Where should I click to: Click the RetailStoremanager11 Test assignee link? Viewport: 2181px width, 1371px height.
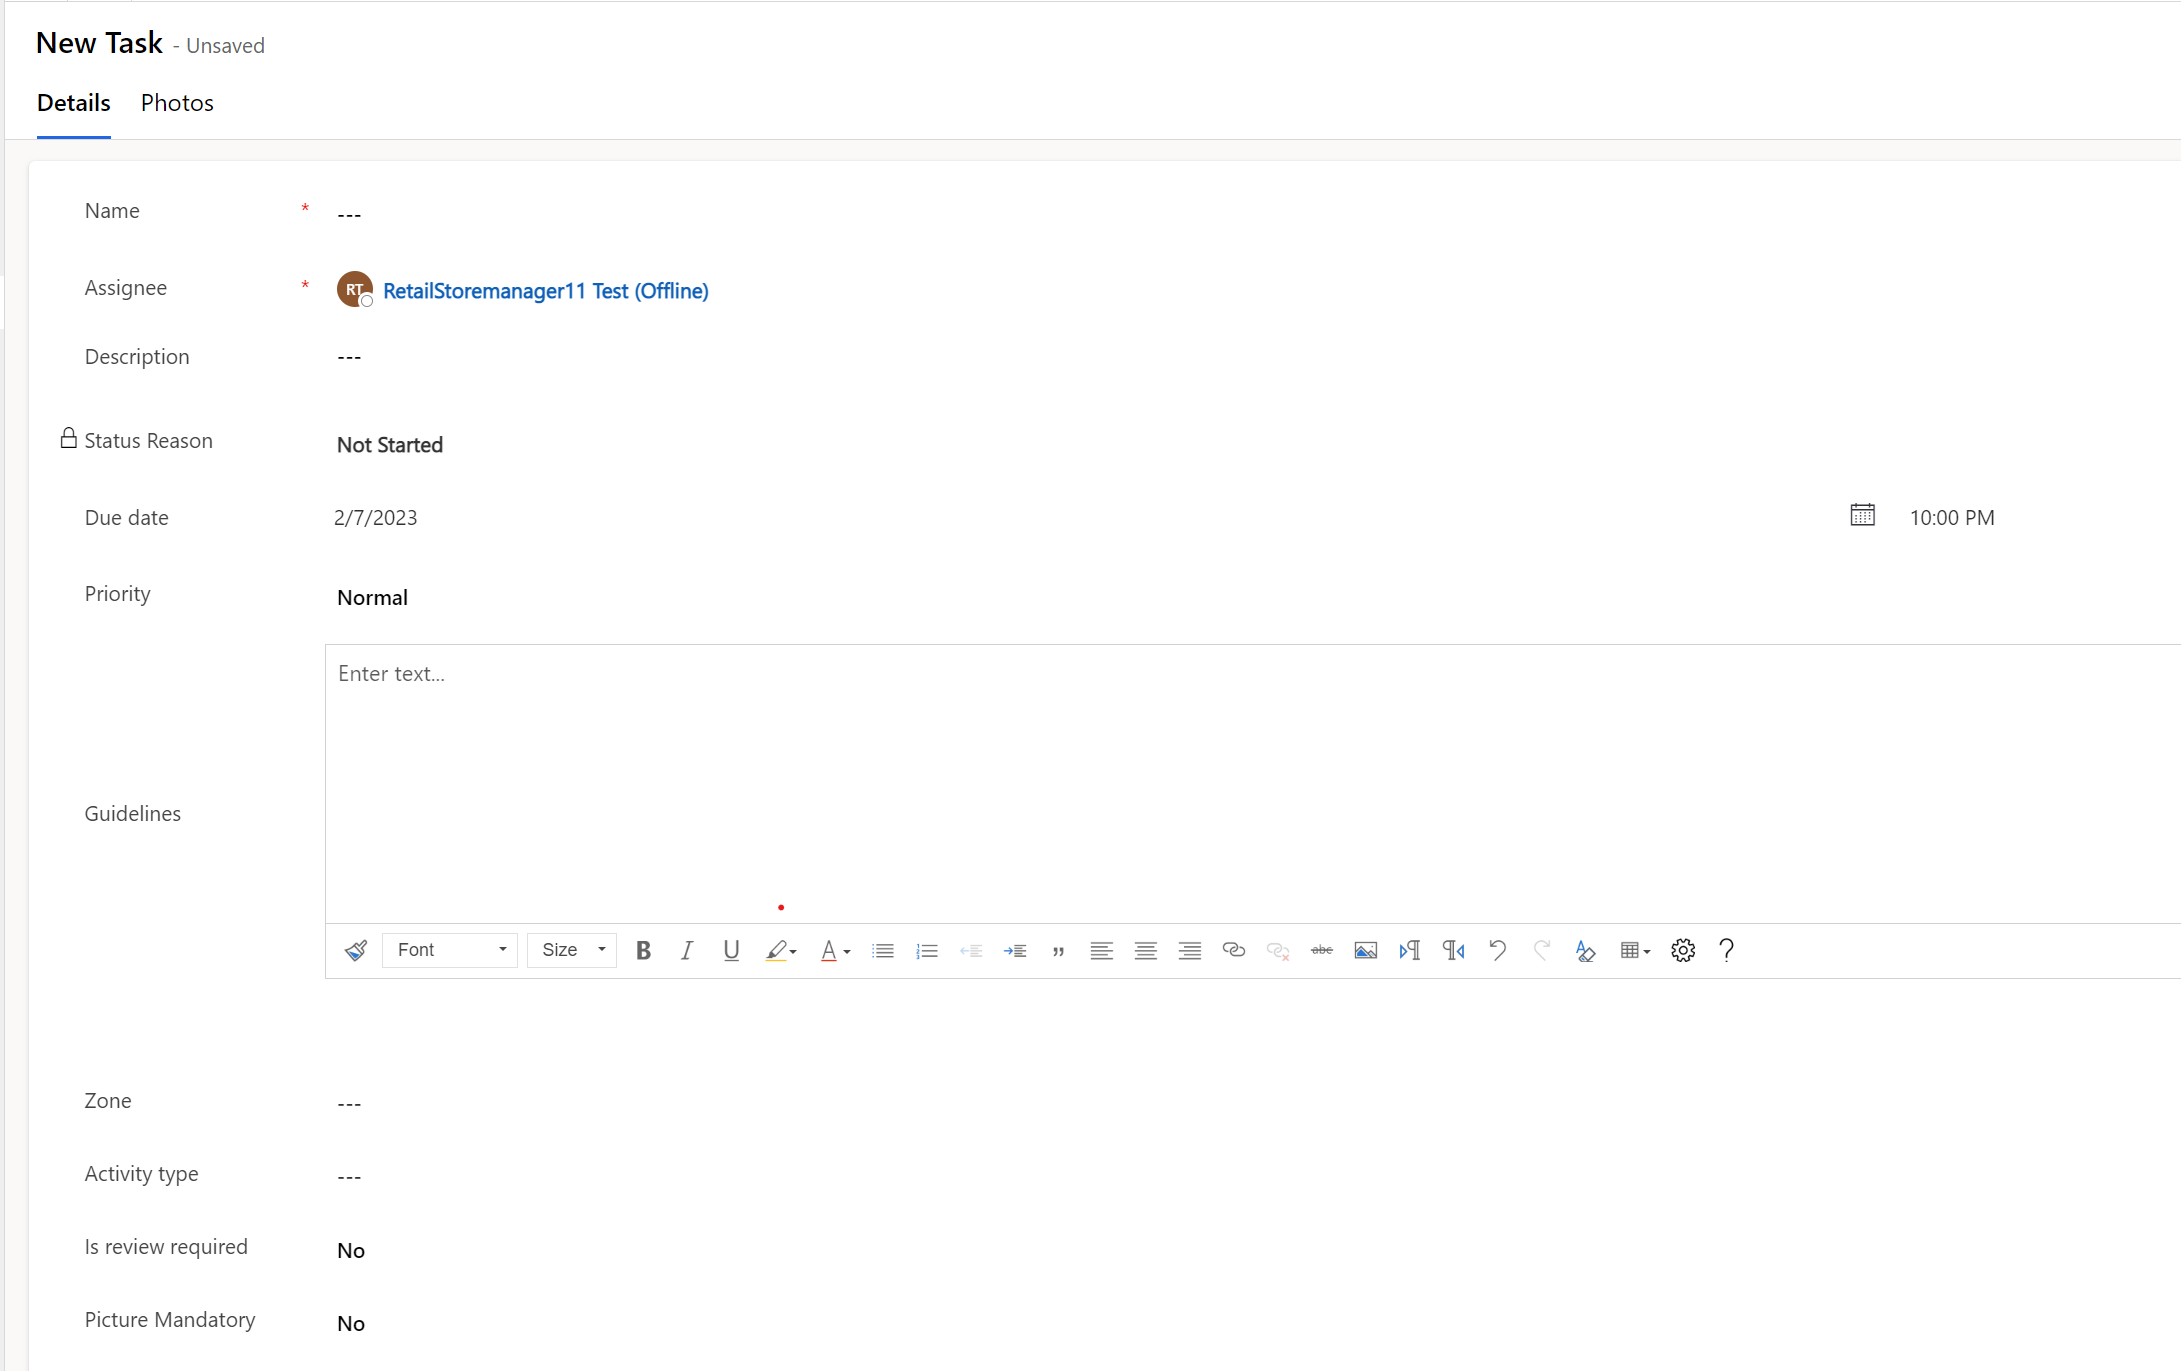543,291
